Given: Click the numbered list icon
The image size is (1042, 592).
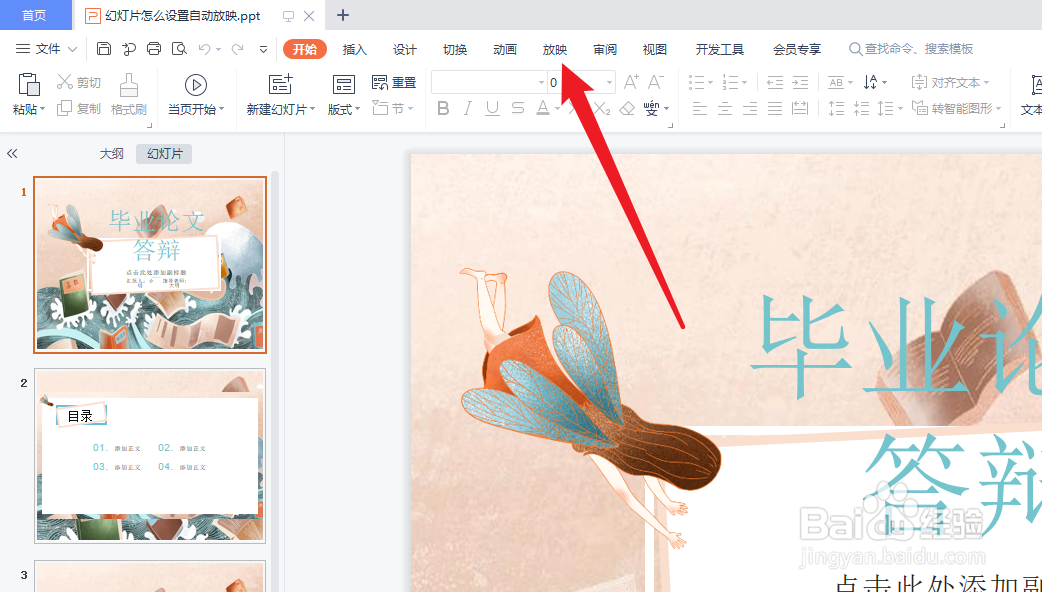Looking at the screenshot, I should coord(730,82).
